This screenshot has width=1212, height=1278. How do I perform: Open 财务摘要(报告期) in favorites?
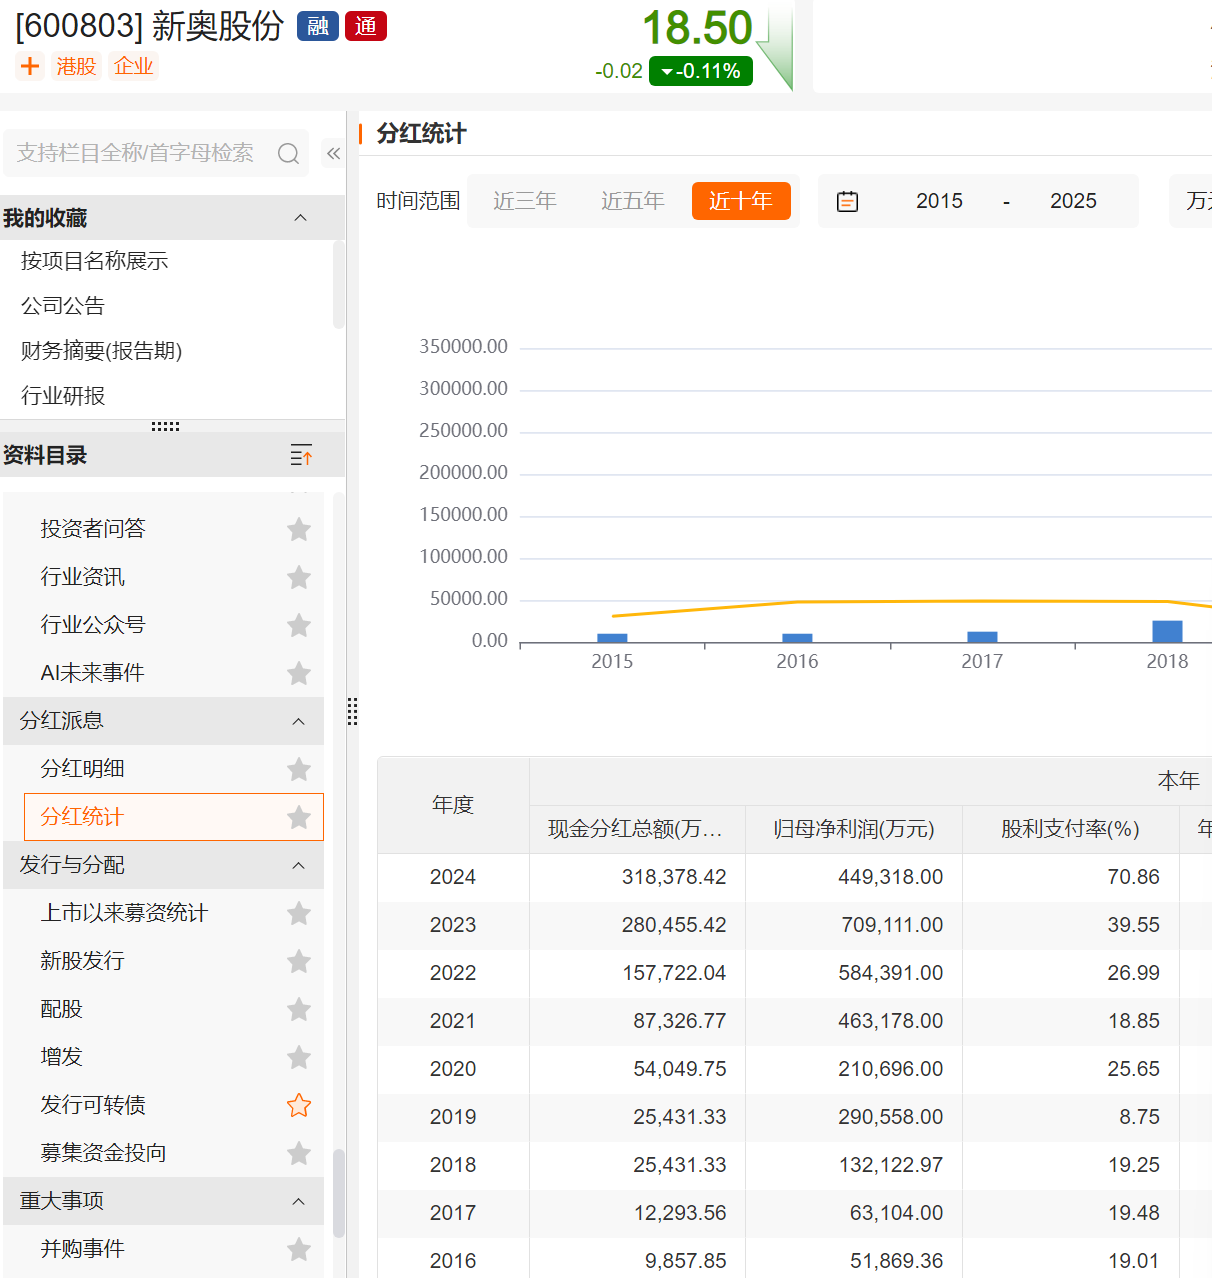pos(102,351)
